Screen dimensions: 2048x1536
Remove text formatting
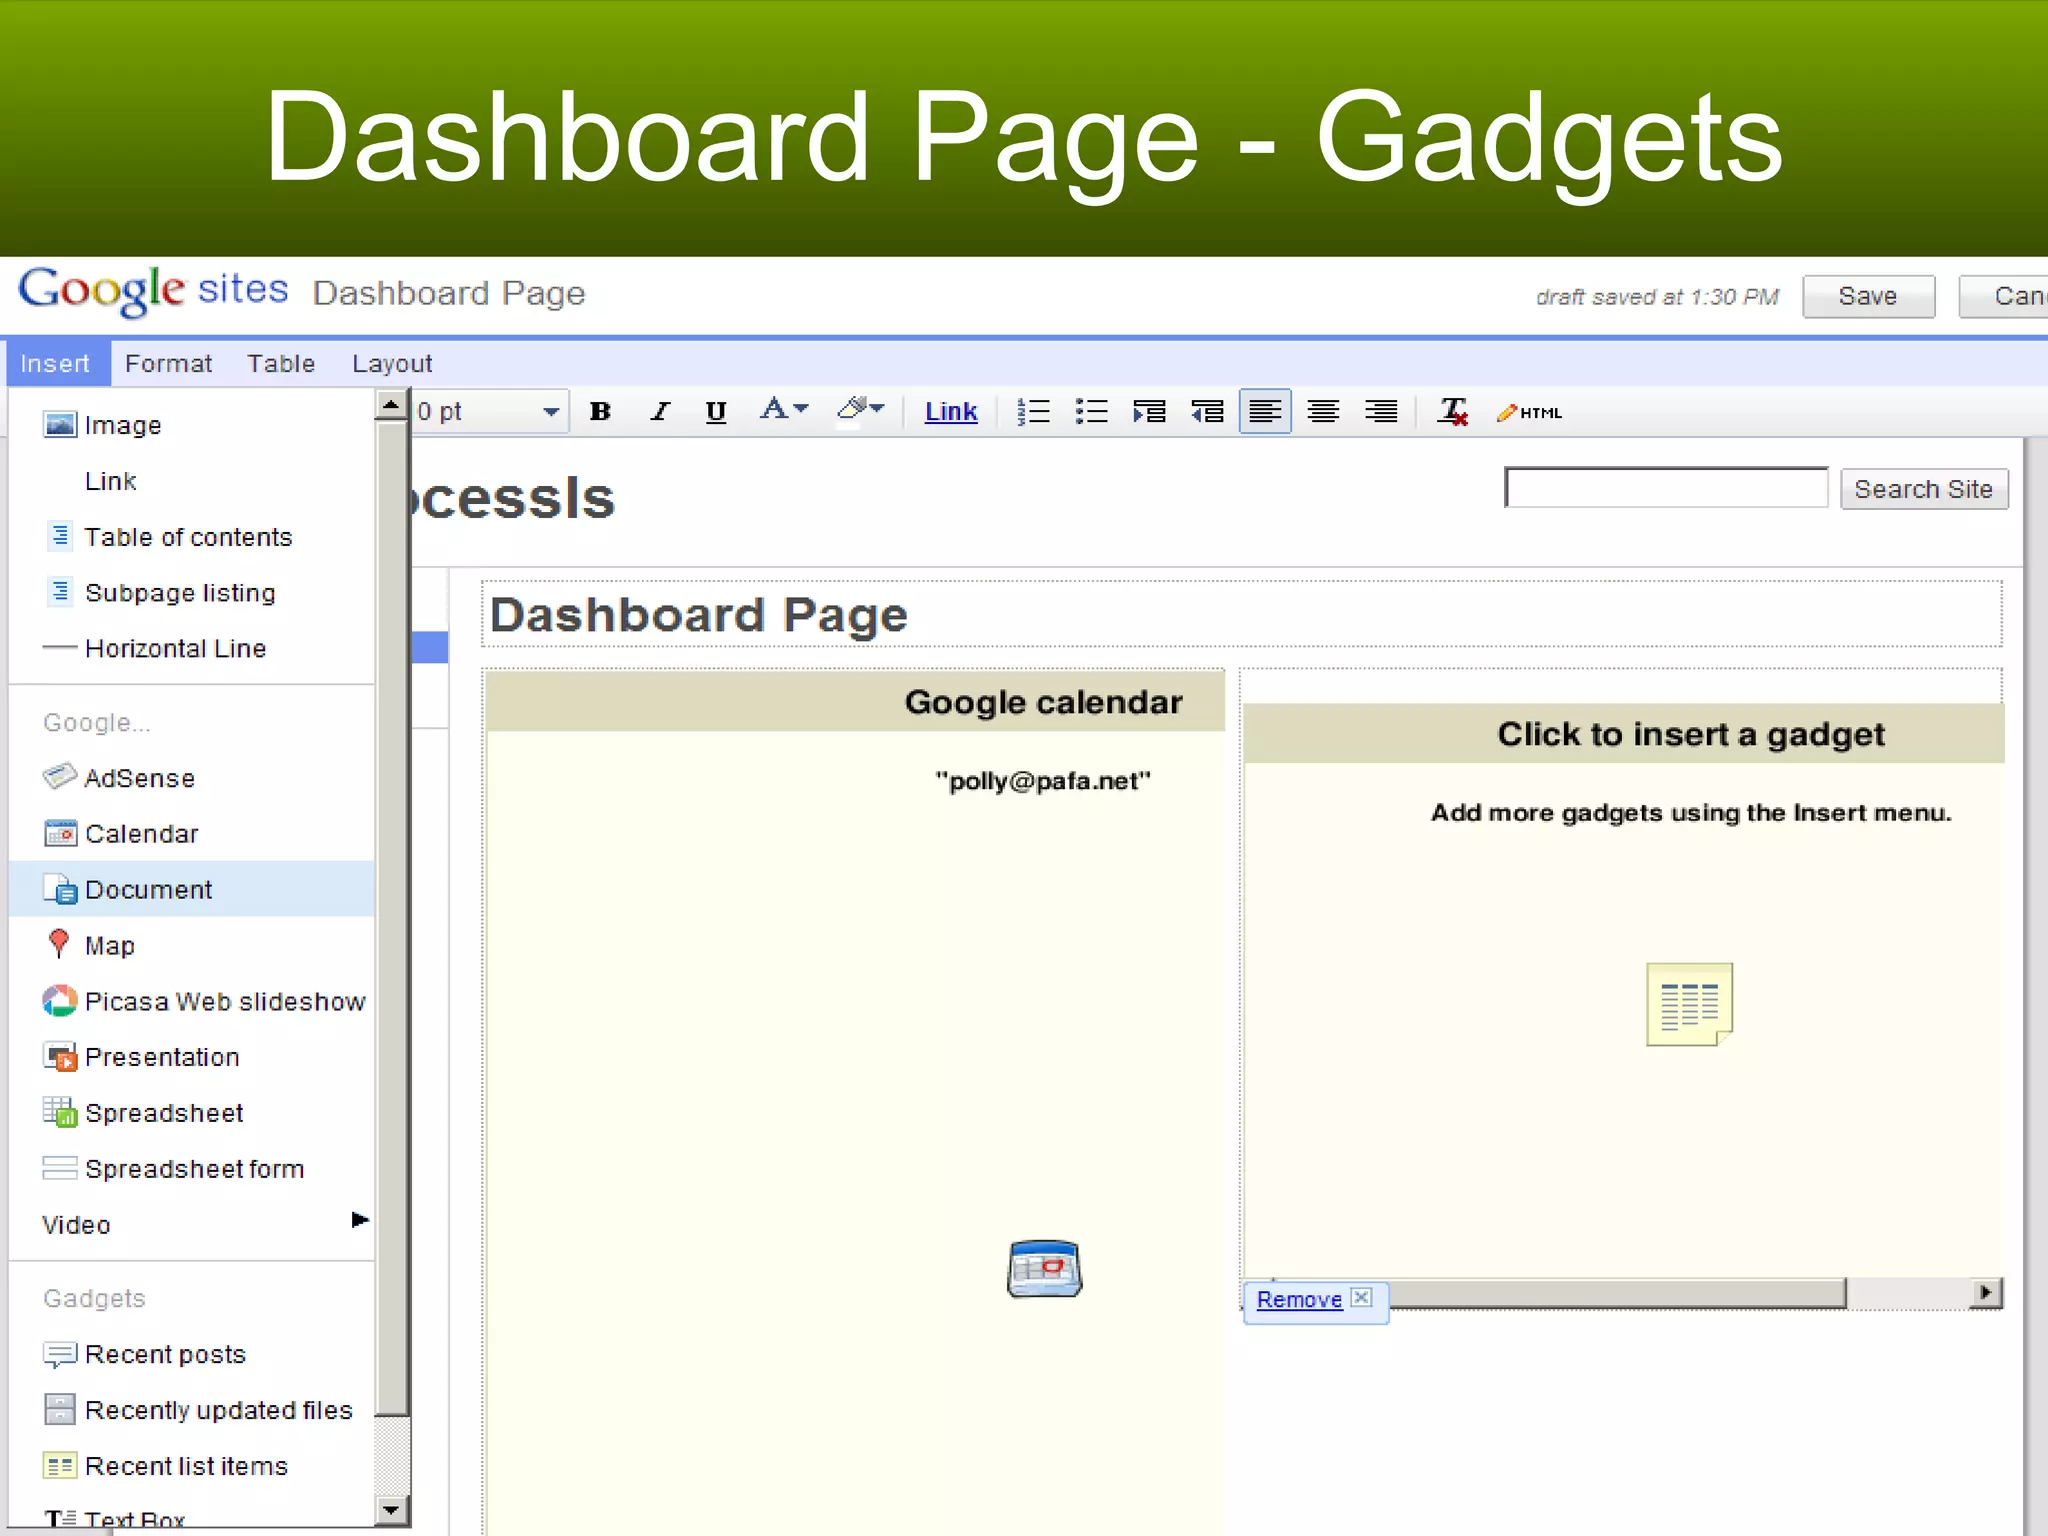[x=1452, y=411]
